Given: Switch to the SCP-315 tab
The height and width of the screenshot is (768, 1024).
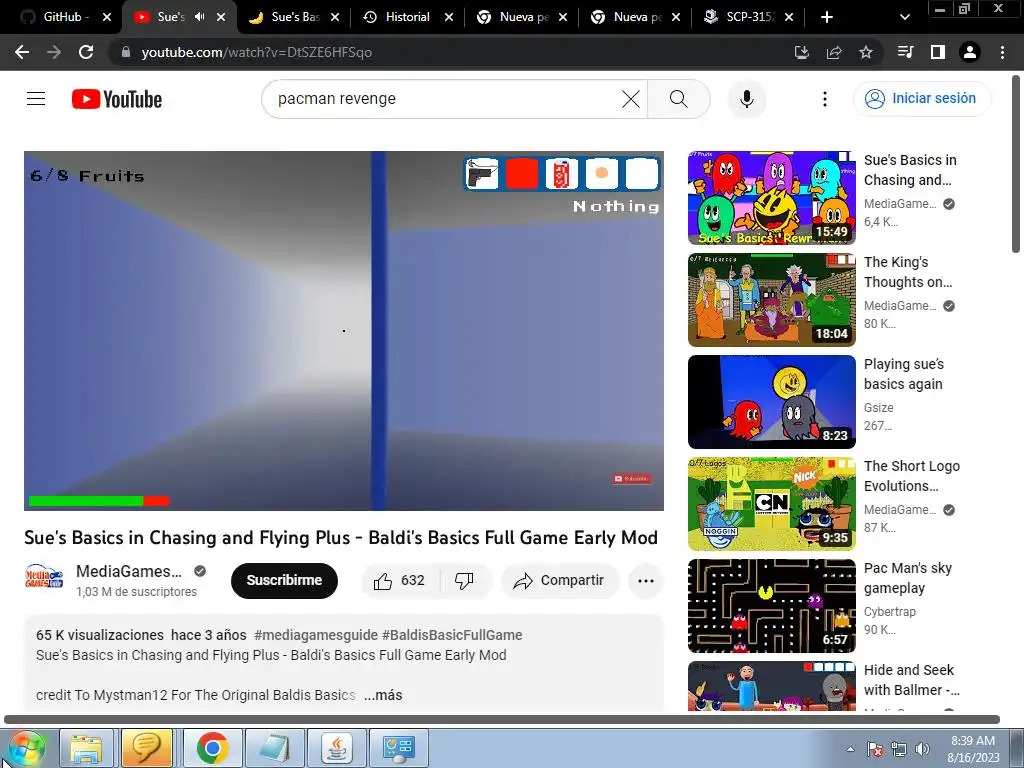Looking at the screenshot, I should [x=748, y=17].
